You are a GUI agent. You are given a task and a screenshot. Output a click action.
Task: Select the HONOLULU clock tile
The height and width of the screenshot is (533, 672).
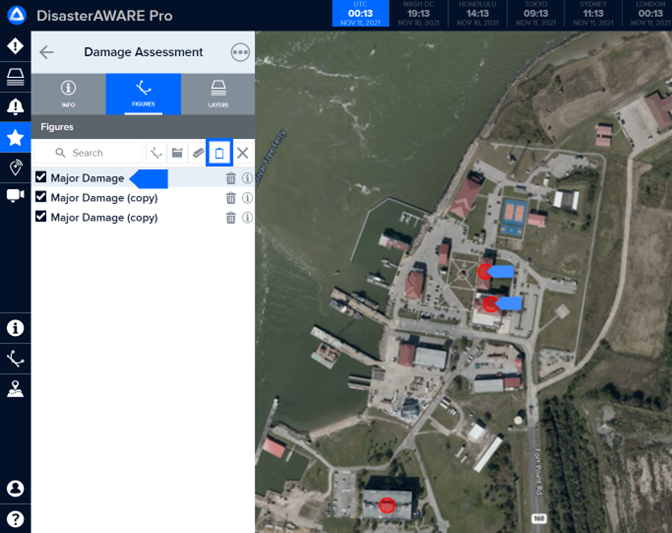click(x=477, y=13)
